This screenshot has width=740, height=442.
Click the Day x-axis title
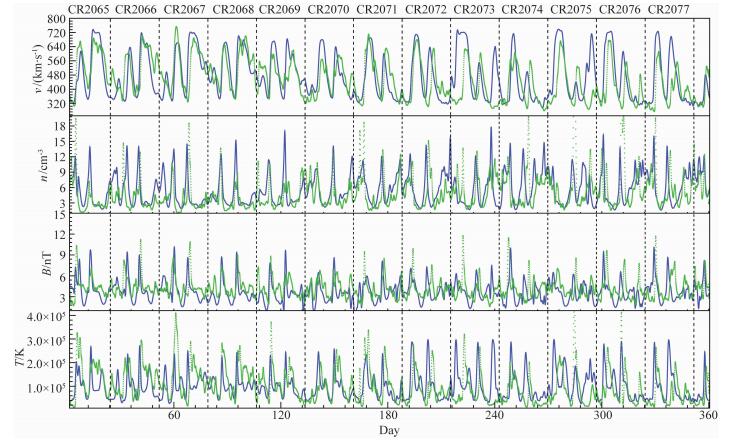[391, 431]
